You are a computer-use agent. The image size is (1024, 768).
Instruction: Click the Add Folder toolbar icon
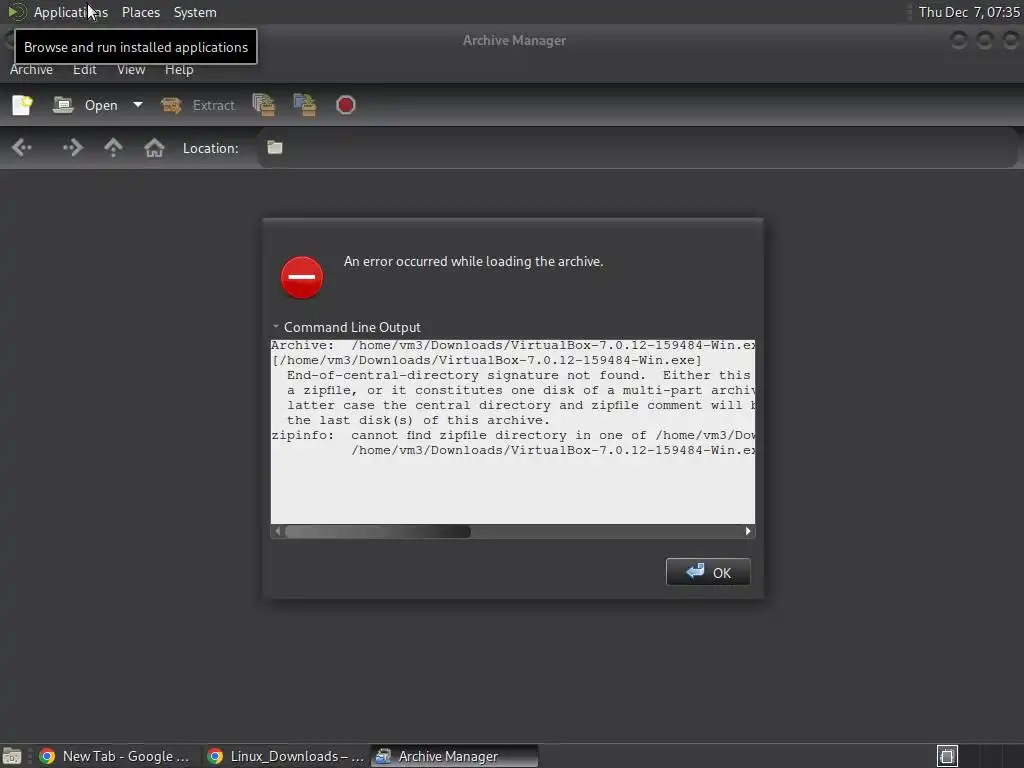305,105
